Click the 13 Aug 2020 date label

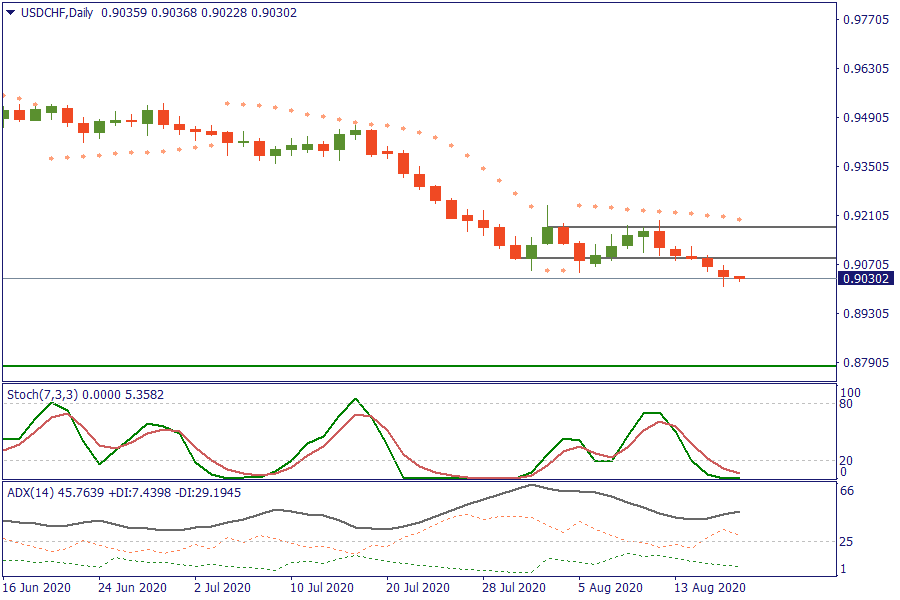click(x=710, y=588)
